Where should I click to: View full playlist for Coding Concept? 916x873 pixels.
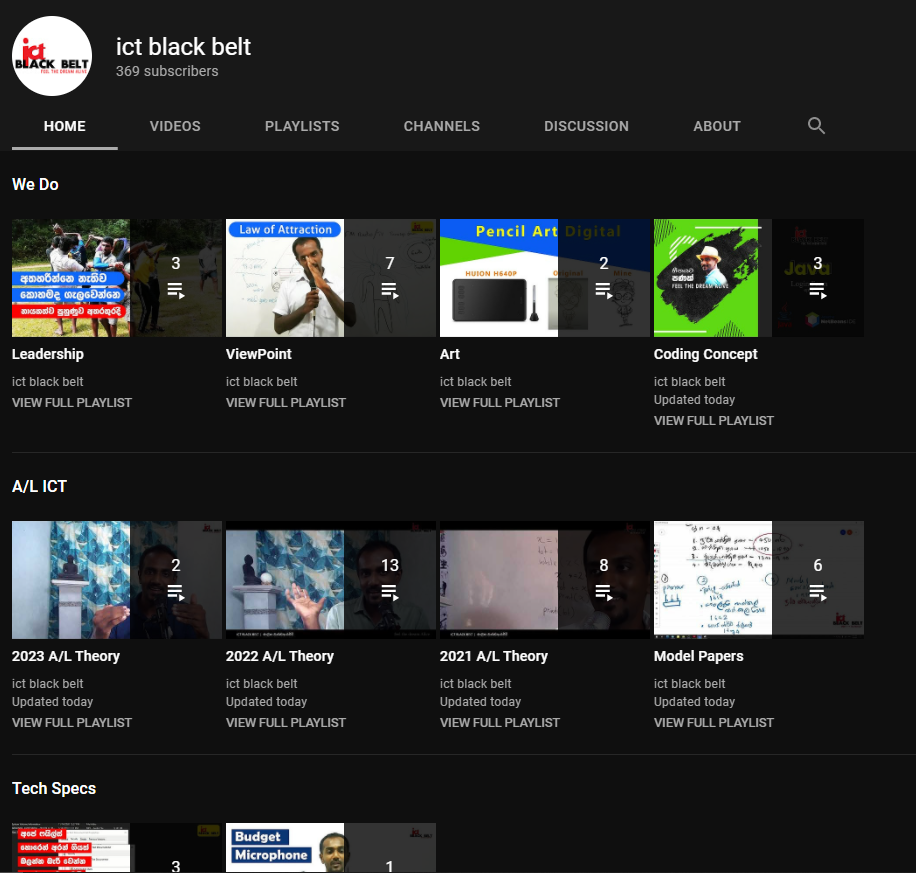point(714,421)
